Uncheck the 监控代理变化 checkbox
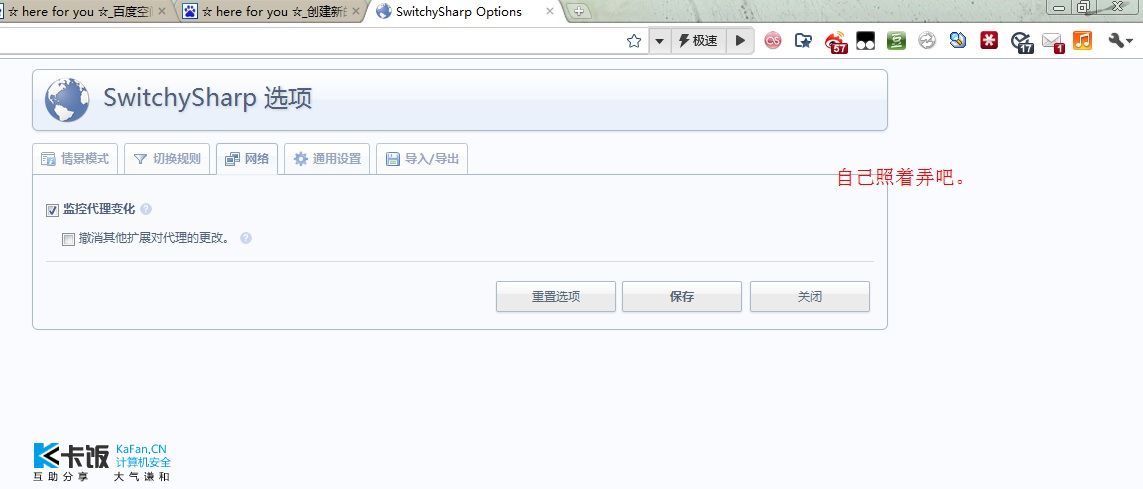Image resolution: width=1143 pixels, height=489 pixels. [x=52, y=211]
